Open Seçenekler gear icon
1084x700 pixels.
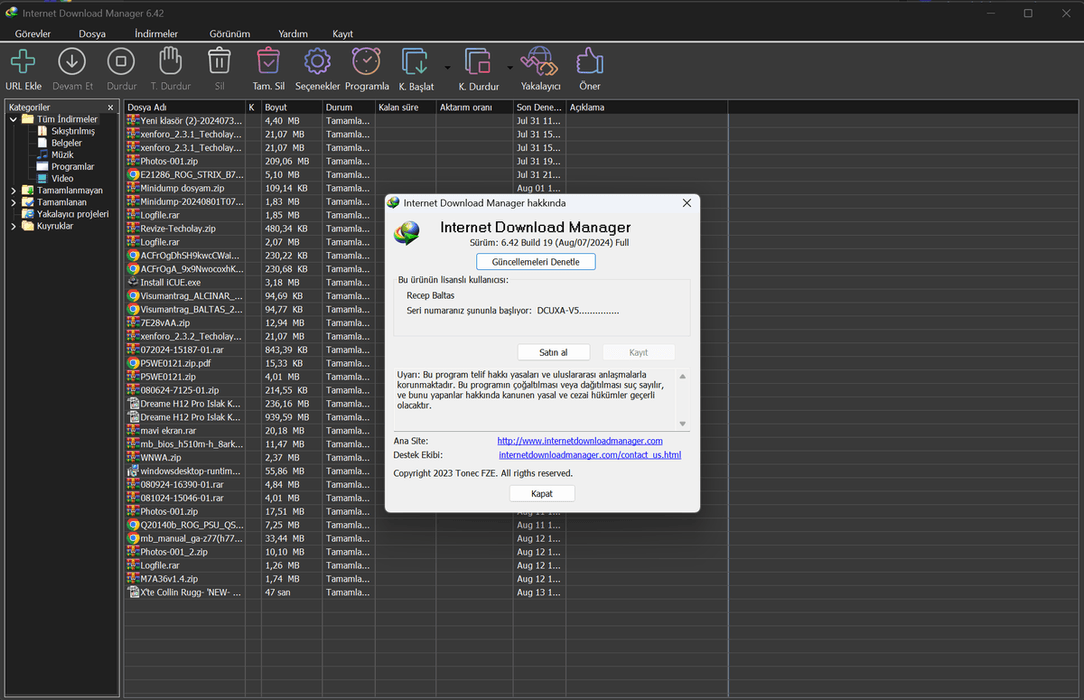point(317,62)
